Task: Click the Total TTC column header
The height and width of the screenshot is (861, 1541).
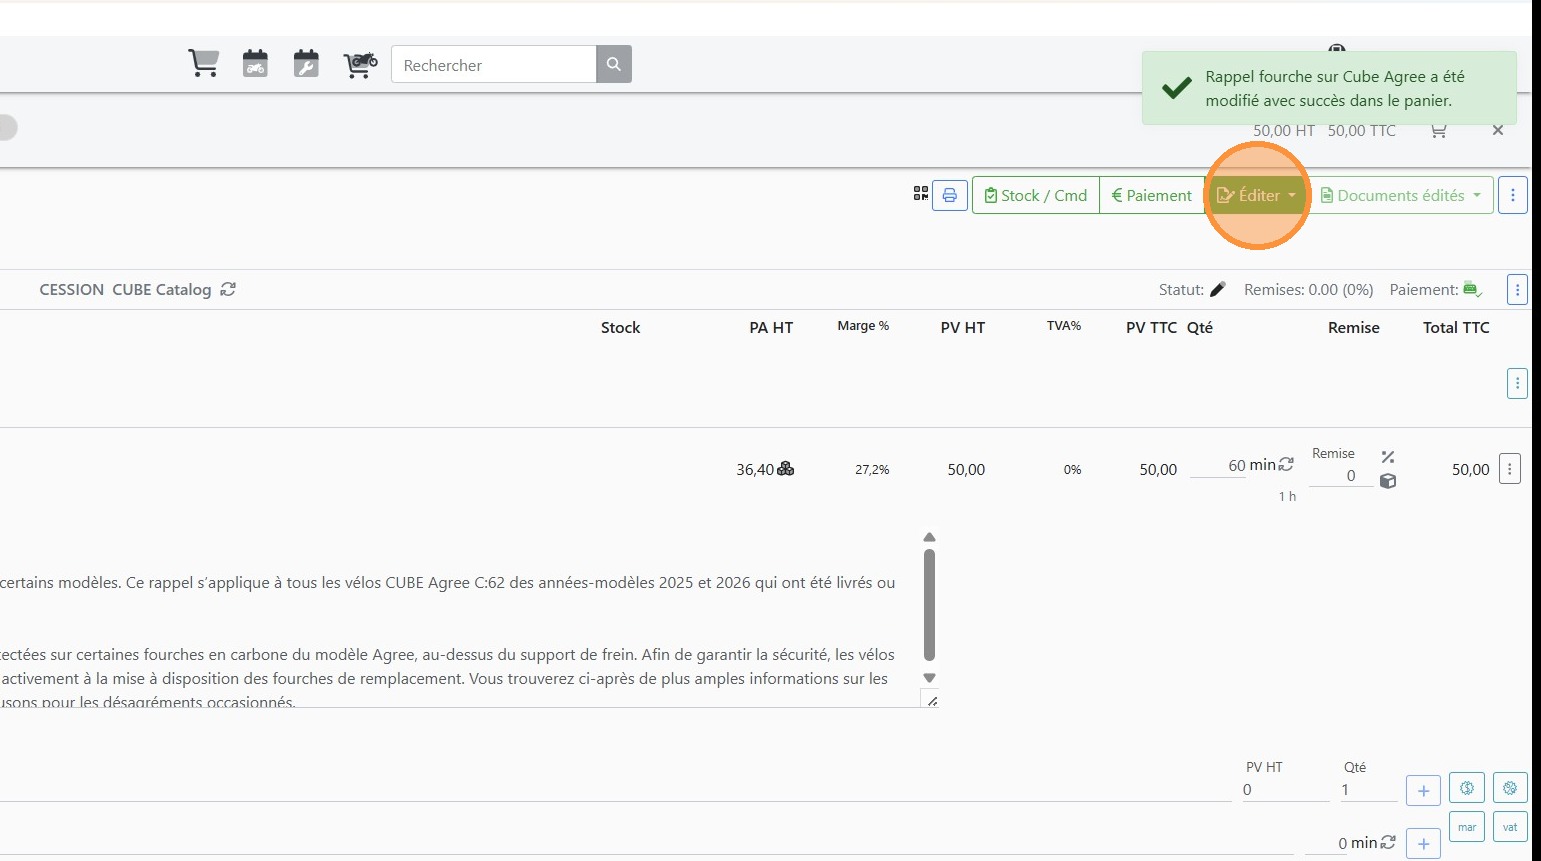Action: pyautogui.click(x=1456, y=328)
